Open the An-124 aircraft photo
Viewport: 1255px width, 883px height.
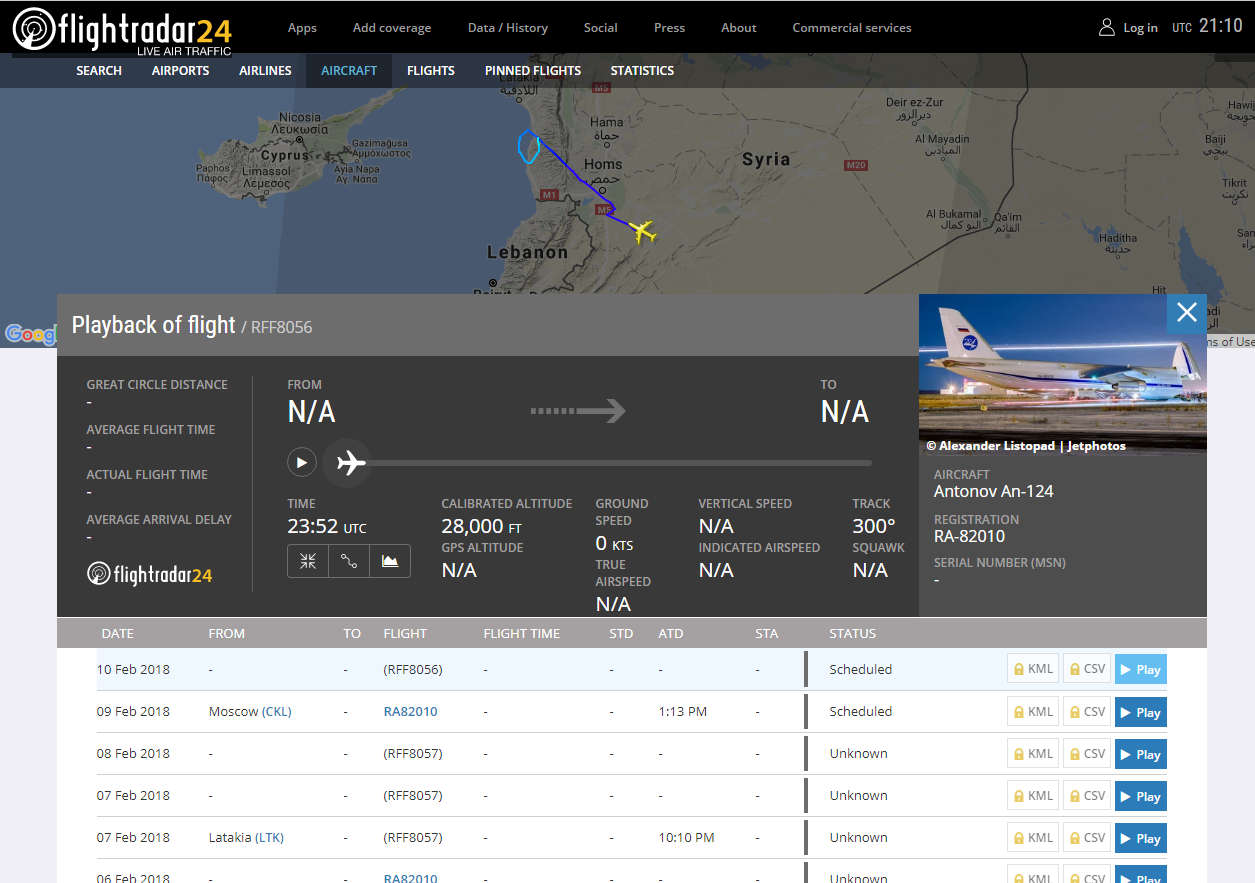pos(1063,374)
